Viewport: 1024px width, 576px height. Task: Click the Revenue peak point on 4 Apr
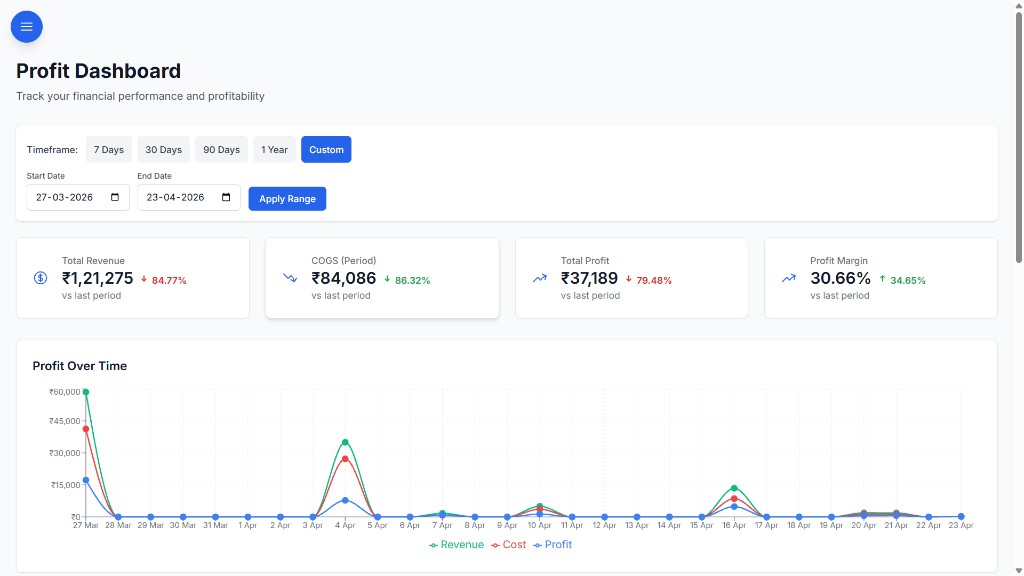coord(345,442)
